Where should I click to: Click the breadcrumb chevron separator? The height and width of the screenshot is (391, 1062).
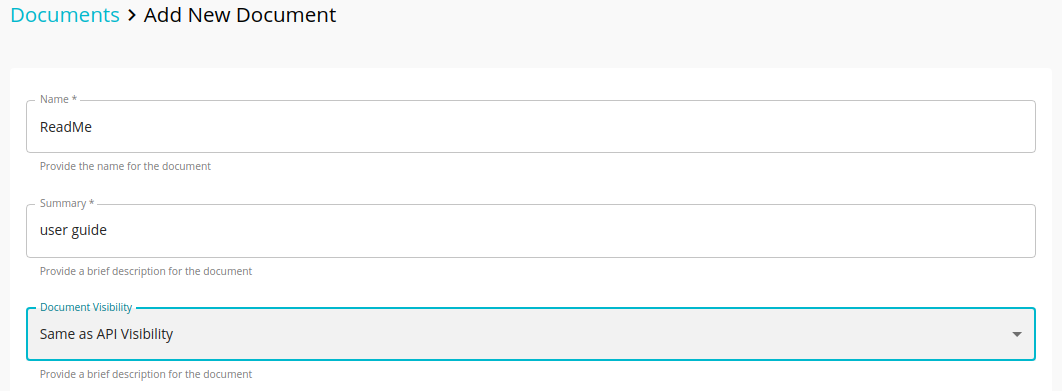click(x=131, y=15)
